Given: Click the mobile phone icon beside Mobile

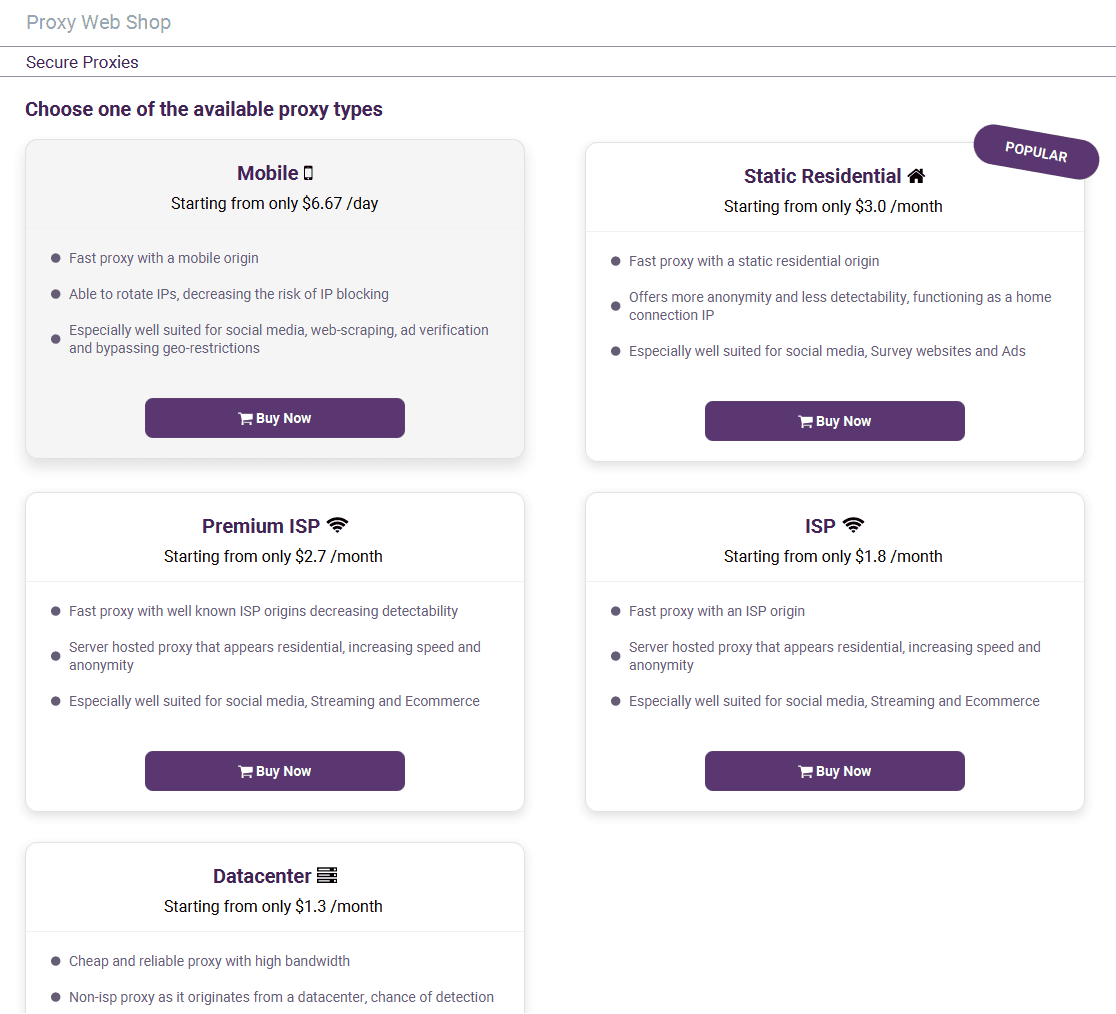Looking at the screenshot, I should coord(309,173).
